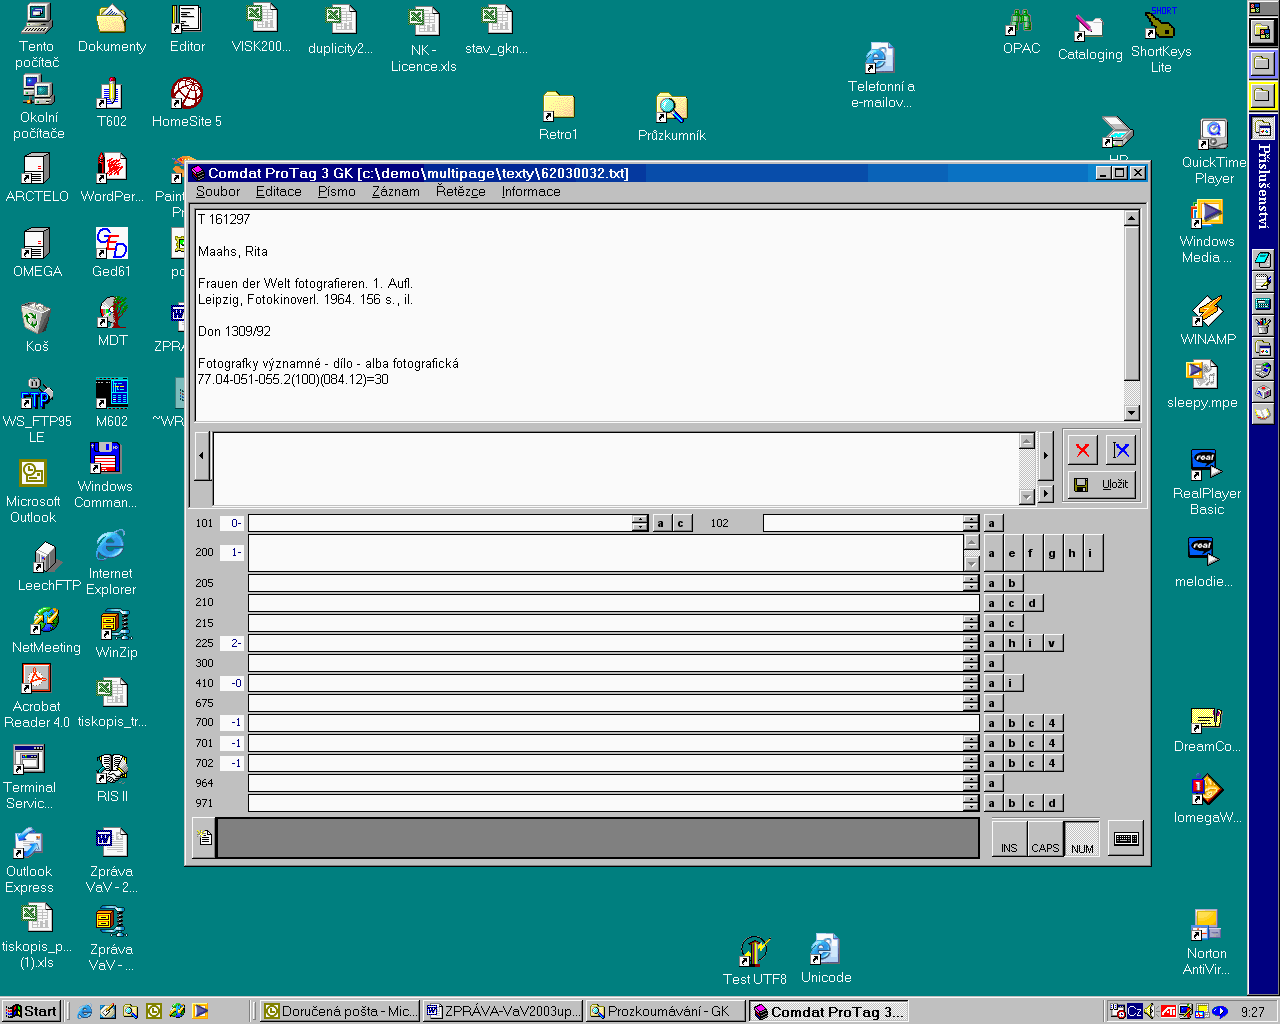Screen dimensions: 1280x1024
Task: Open the Řetězce menu
Action: 460,192
